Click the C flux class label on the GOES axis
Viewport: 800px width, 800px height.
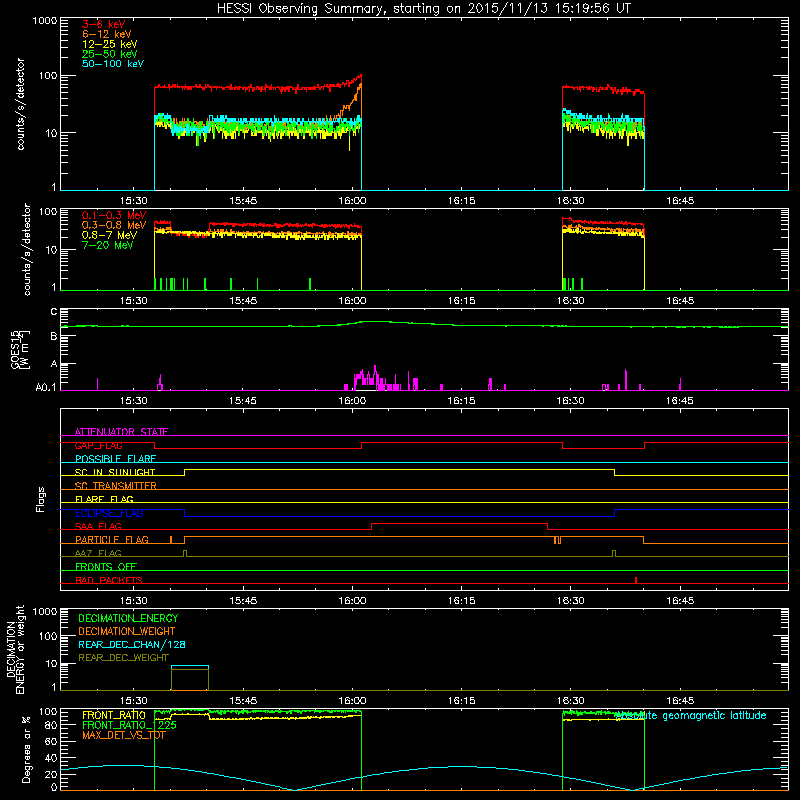[54, 312]
